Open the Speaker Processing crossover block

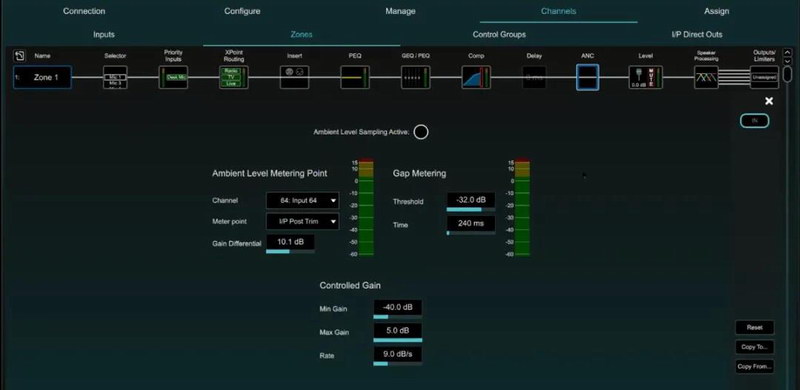(706, 77)
